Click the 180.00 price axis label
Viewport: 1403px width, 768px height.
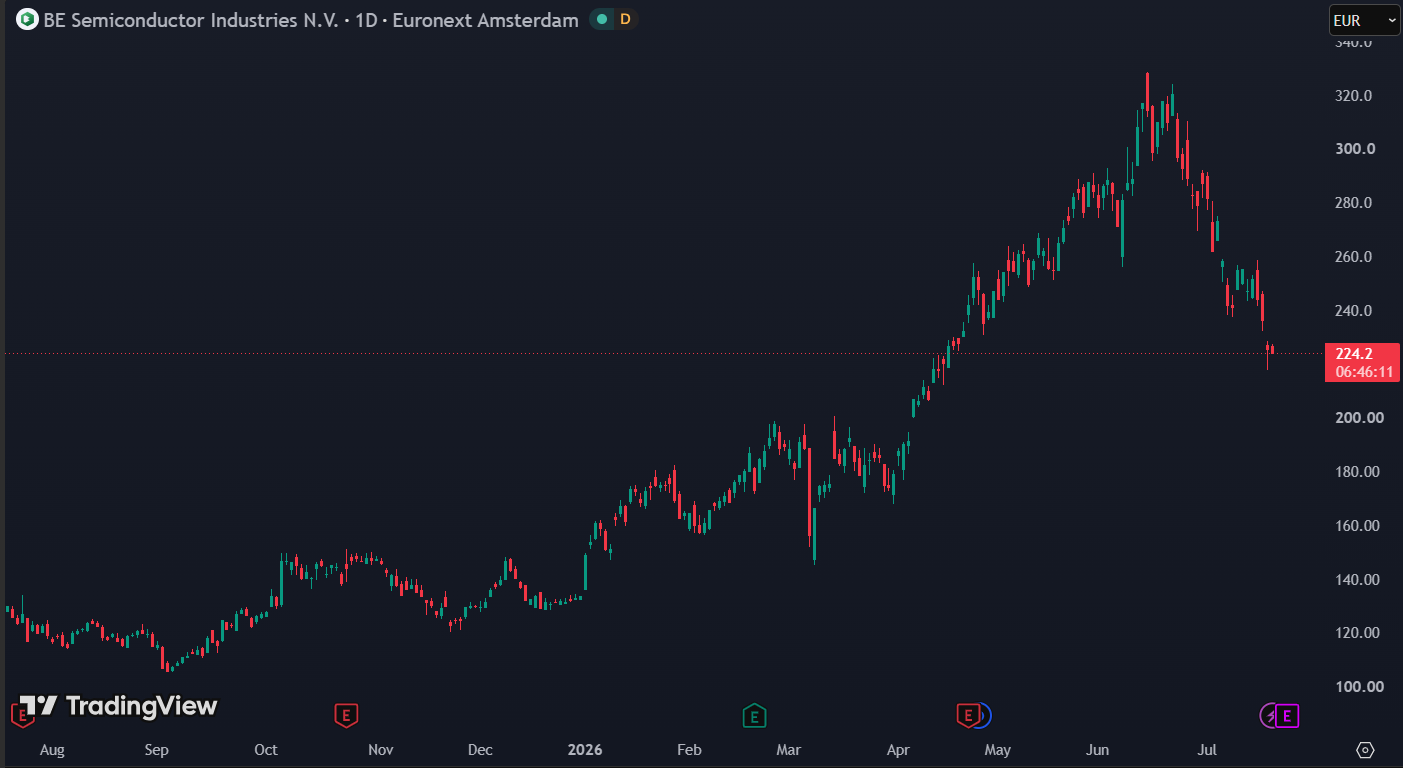1360,472
